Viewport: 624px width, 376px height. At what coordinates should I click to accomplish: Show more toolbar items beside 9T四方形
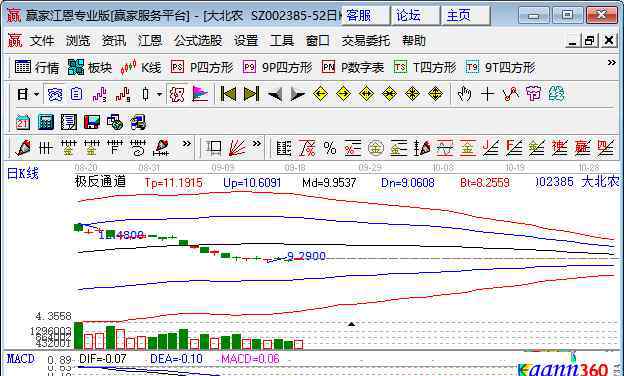pyautogui.click(x=612, y=63)
